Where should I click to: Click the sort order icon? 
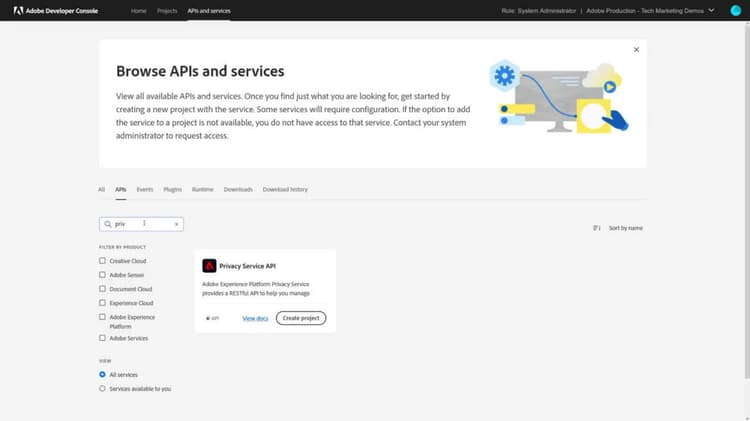point(596,228)
